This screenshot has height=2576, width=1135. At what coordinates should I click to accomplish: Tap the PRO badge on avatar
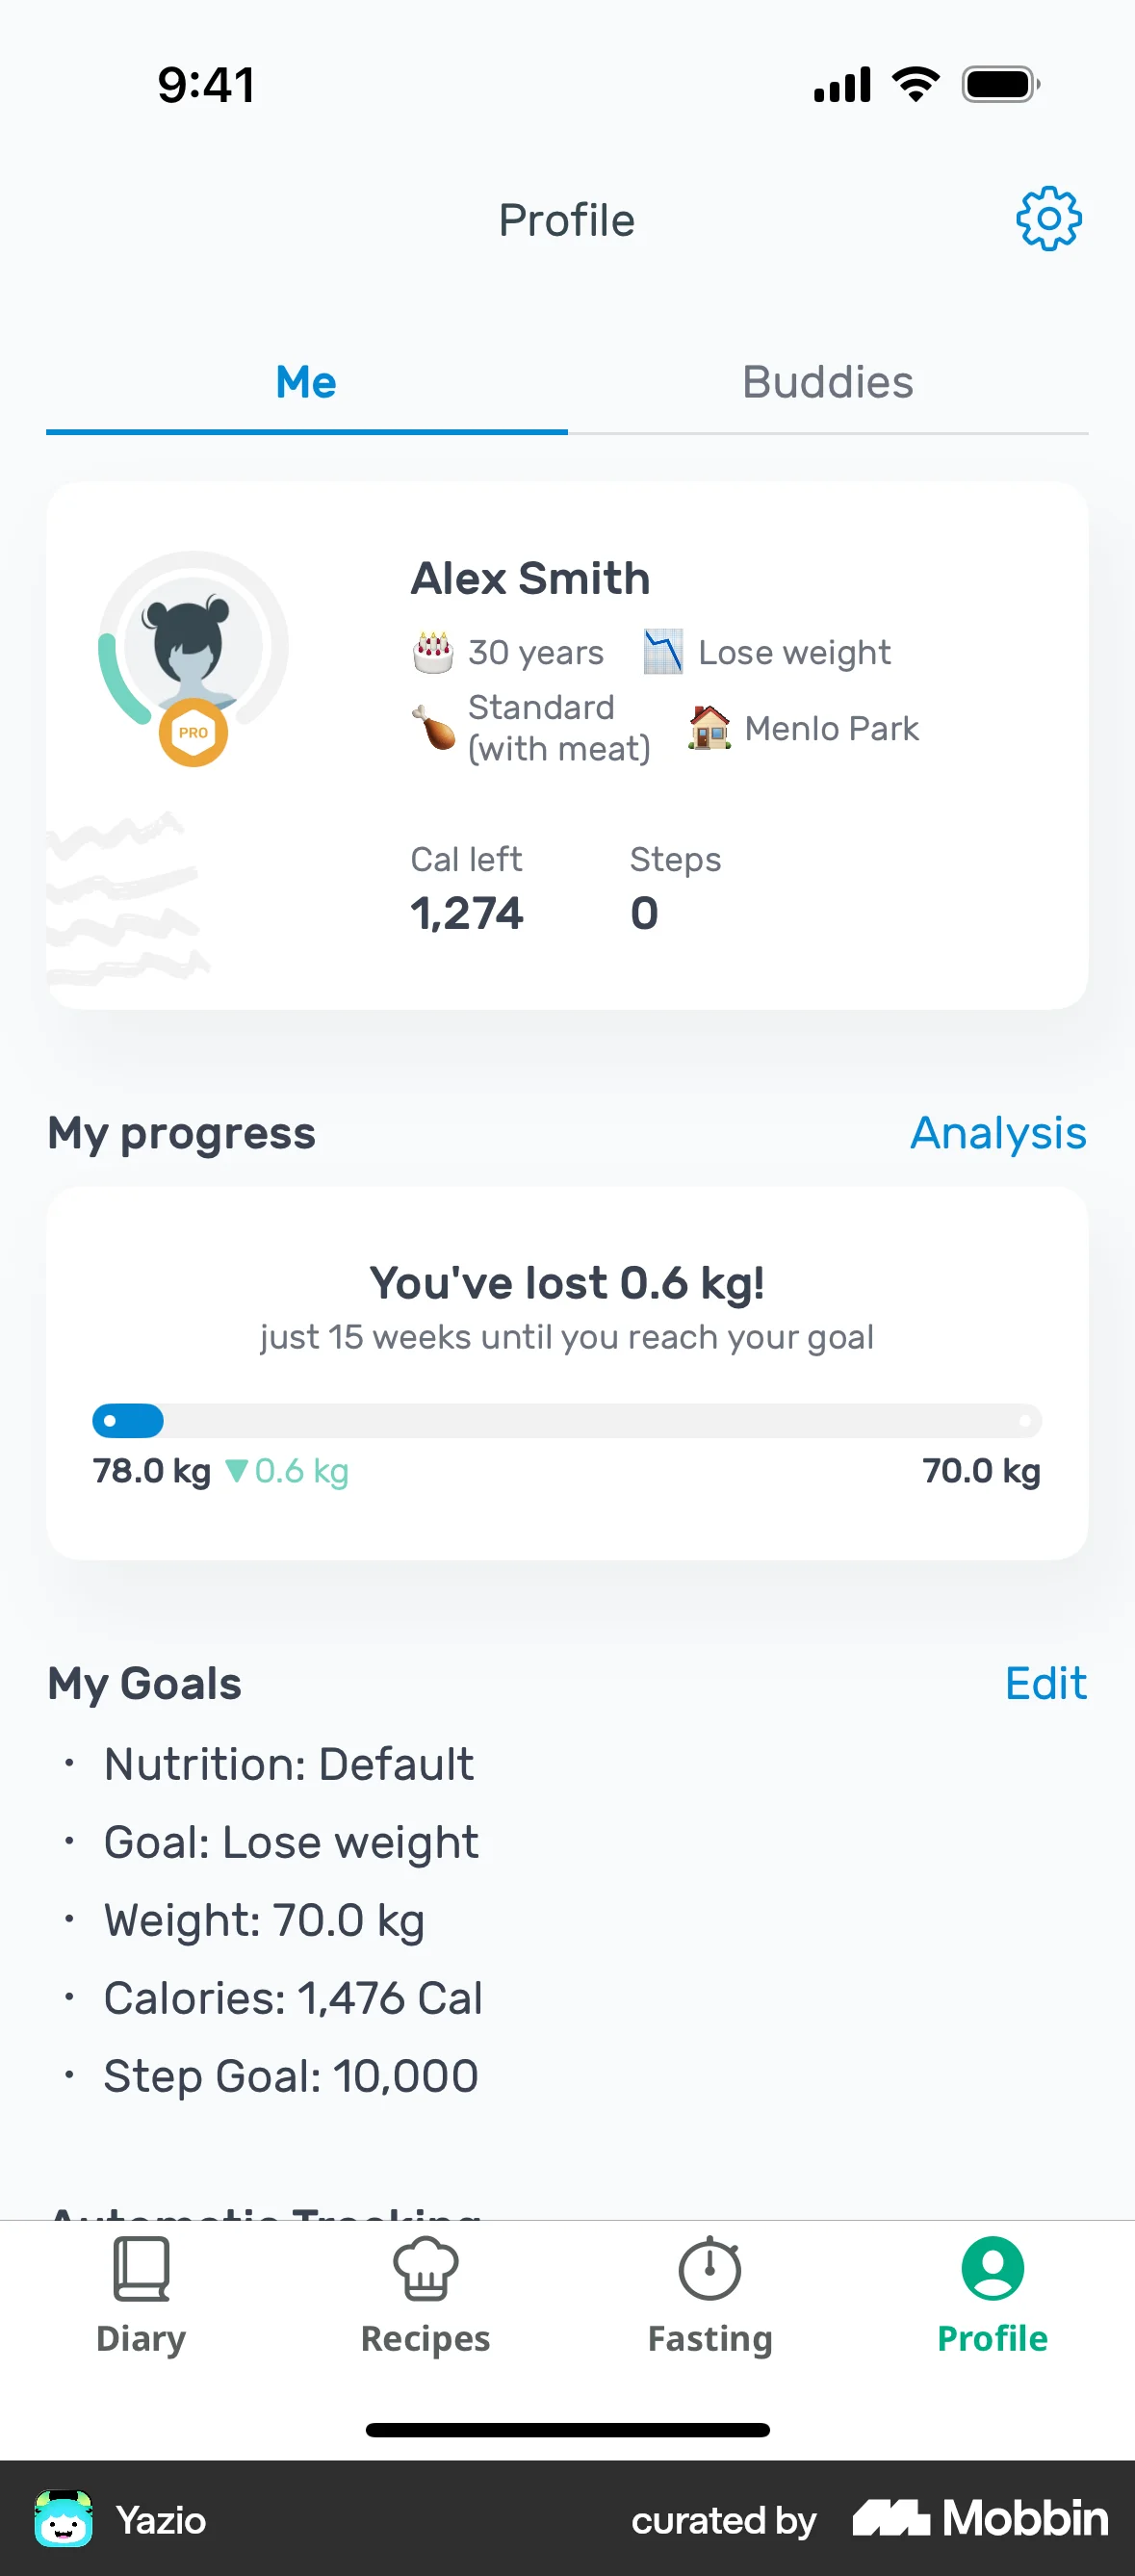(193, 733)
